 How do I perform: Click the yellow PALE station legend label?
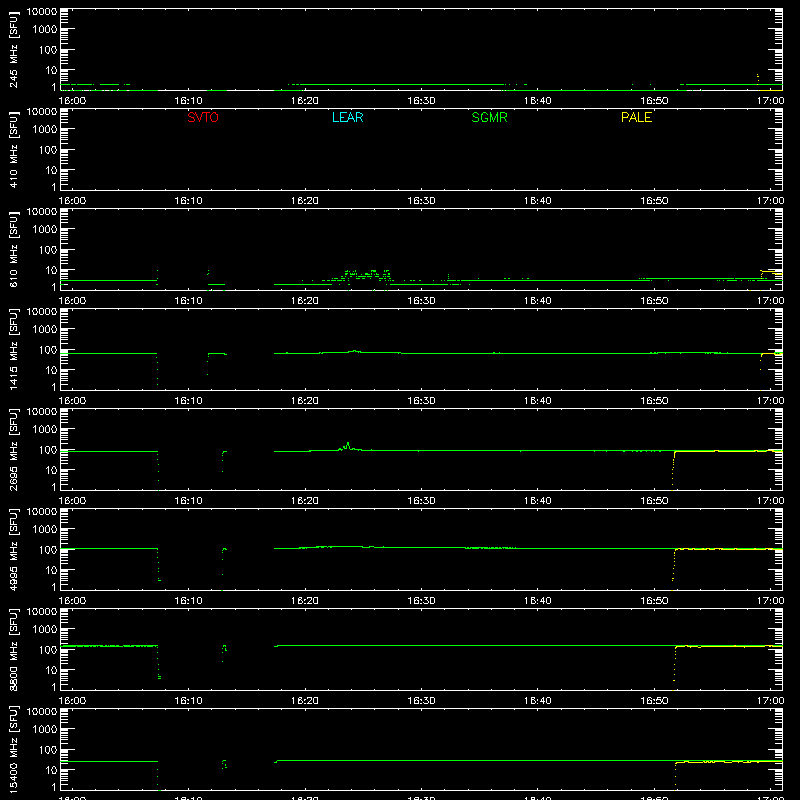636,117
